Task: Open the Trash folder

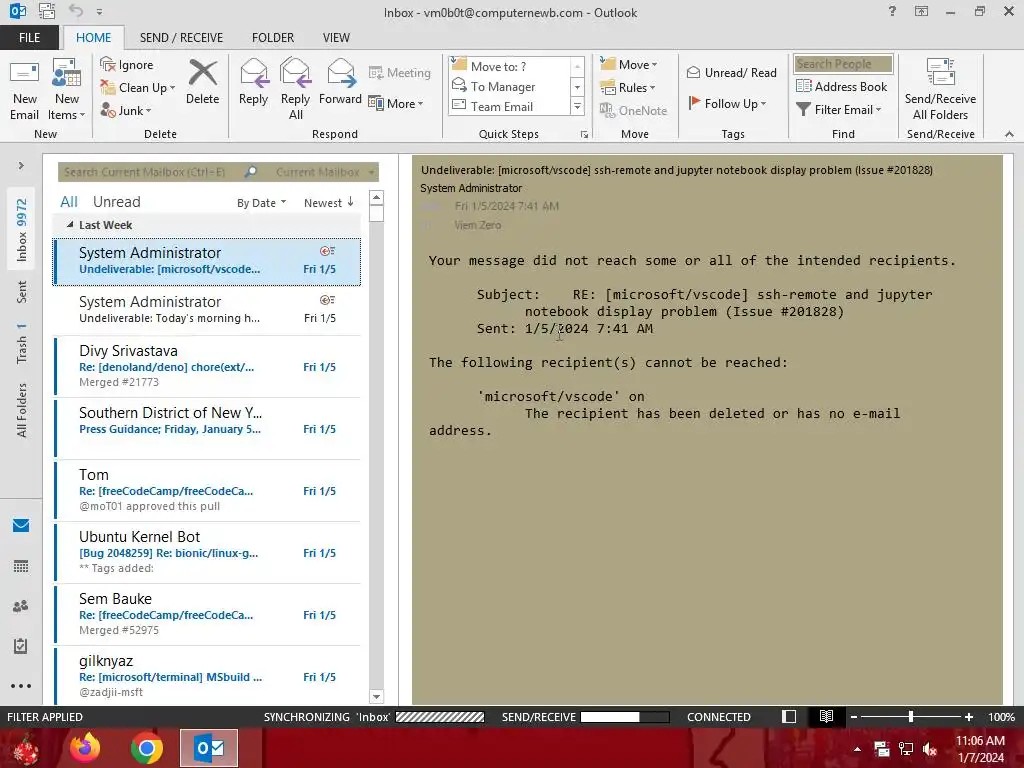Action: click(22, 344)
